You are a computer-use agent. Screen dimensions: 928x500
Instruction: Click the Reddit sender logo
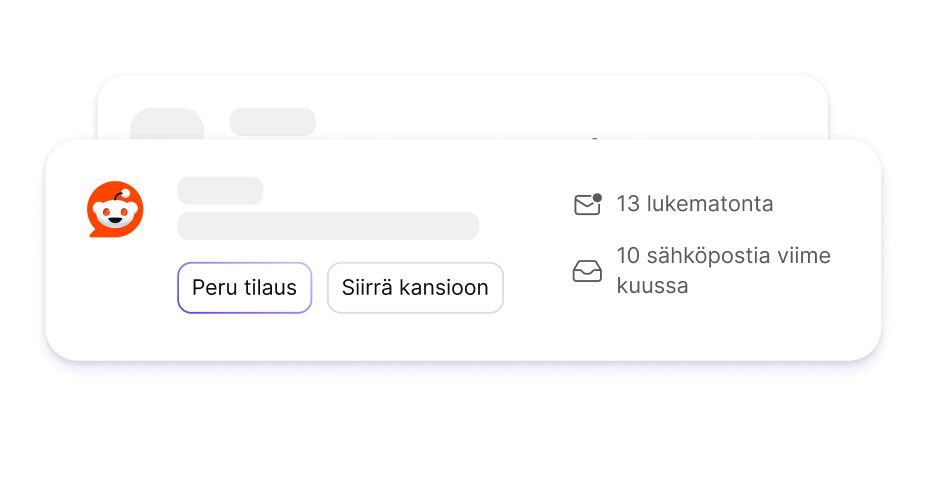(x=115, y=210)
